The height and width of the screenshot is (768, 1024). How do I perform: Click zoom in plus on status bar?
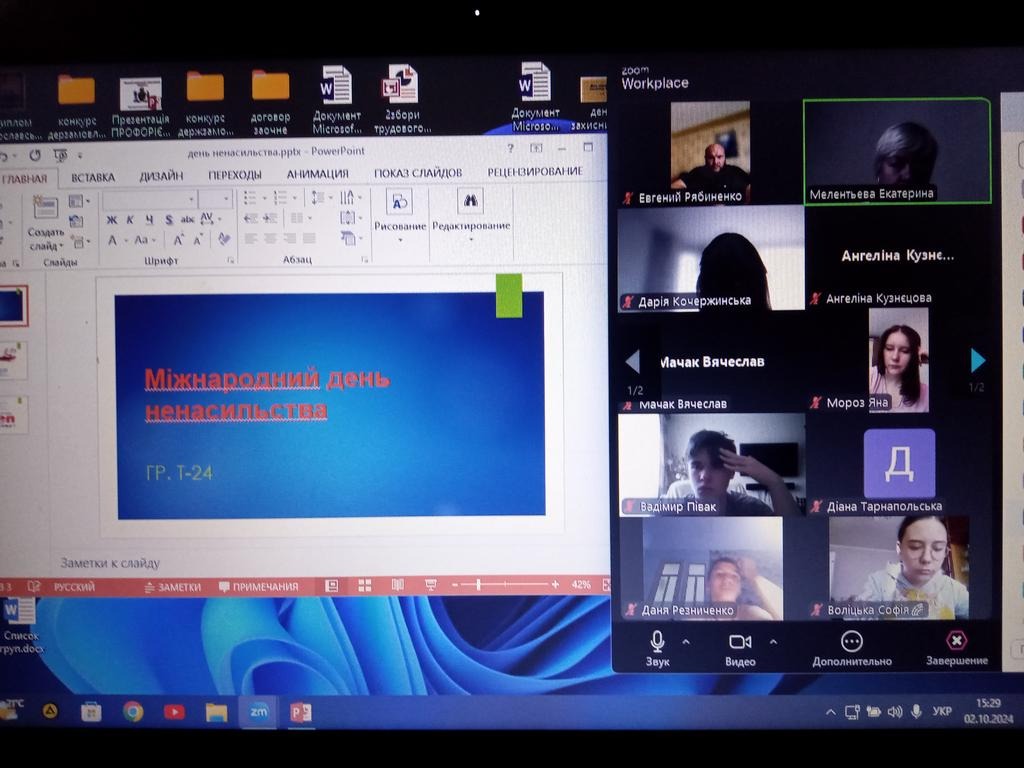(555, 584)
